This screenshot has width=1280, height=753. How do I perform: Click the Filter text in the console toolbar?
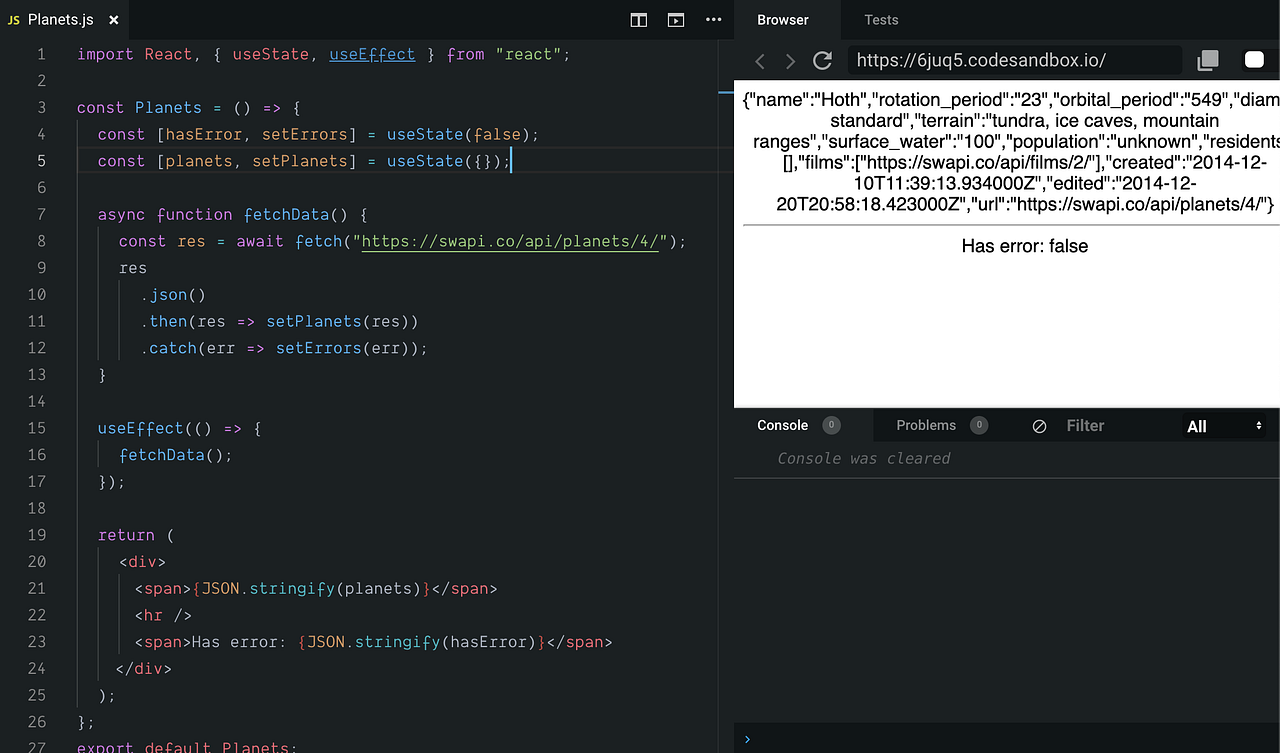[1085, 426]
